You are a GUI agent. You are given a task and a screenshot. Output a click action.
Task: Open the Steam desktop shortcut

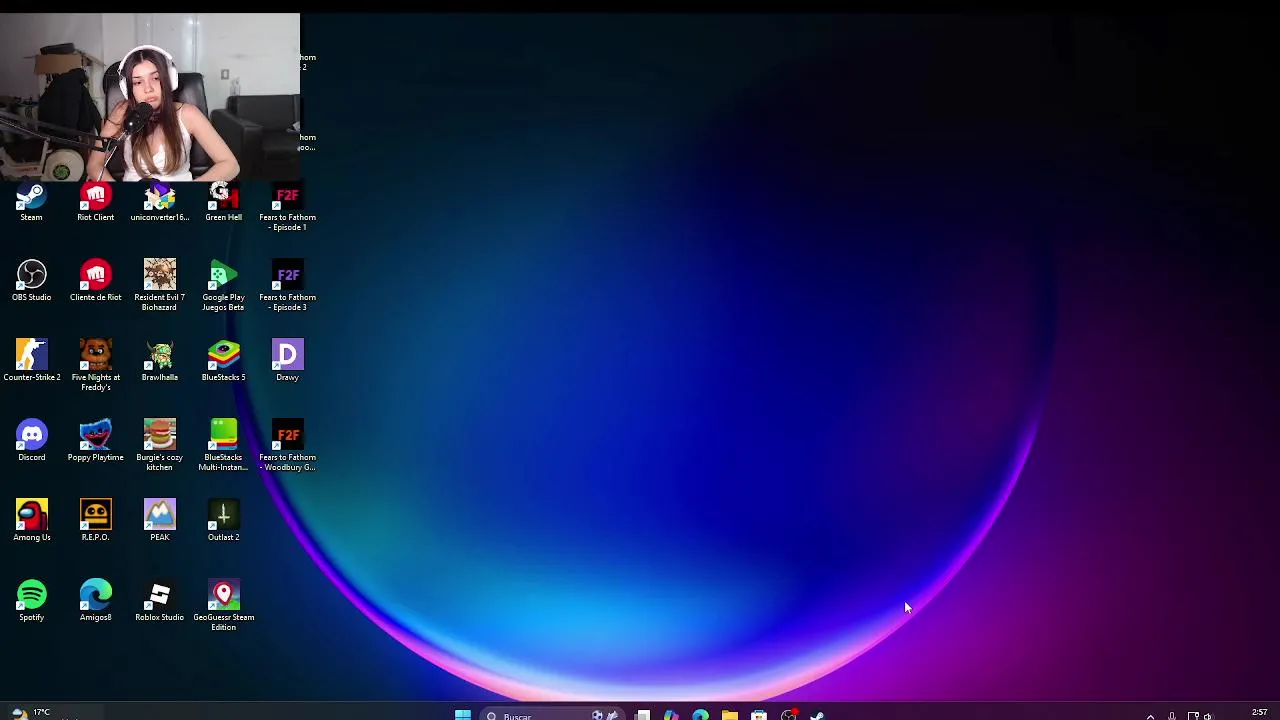(31, 201)
